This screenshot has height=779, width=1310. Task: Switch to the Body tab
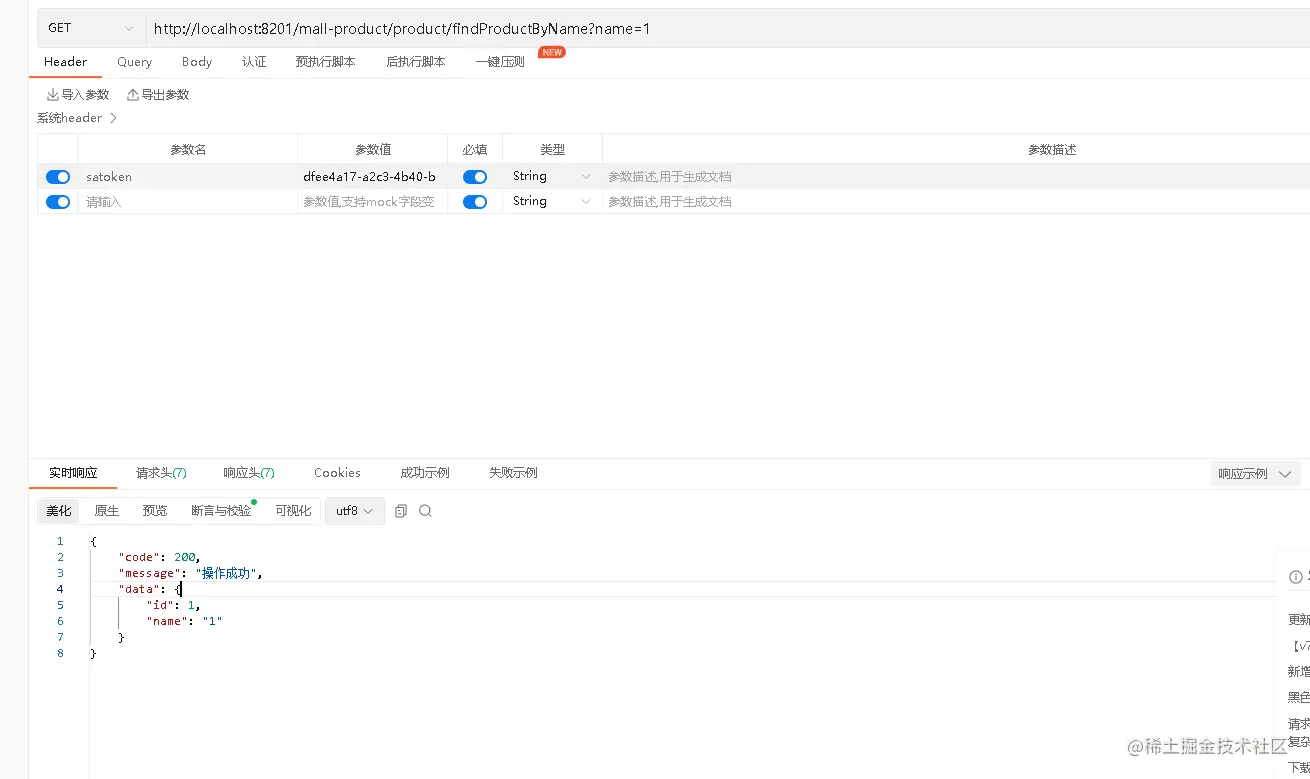197,62
